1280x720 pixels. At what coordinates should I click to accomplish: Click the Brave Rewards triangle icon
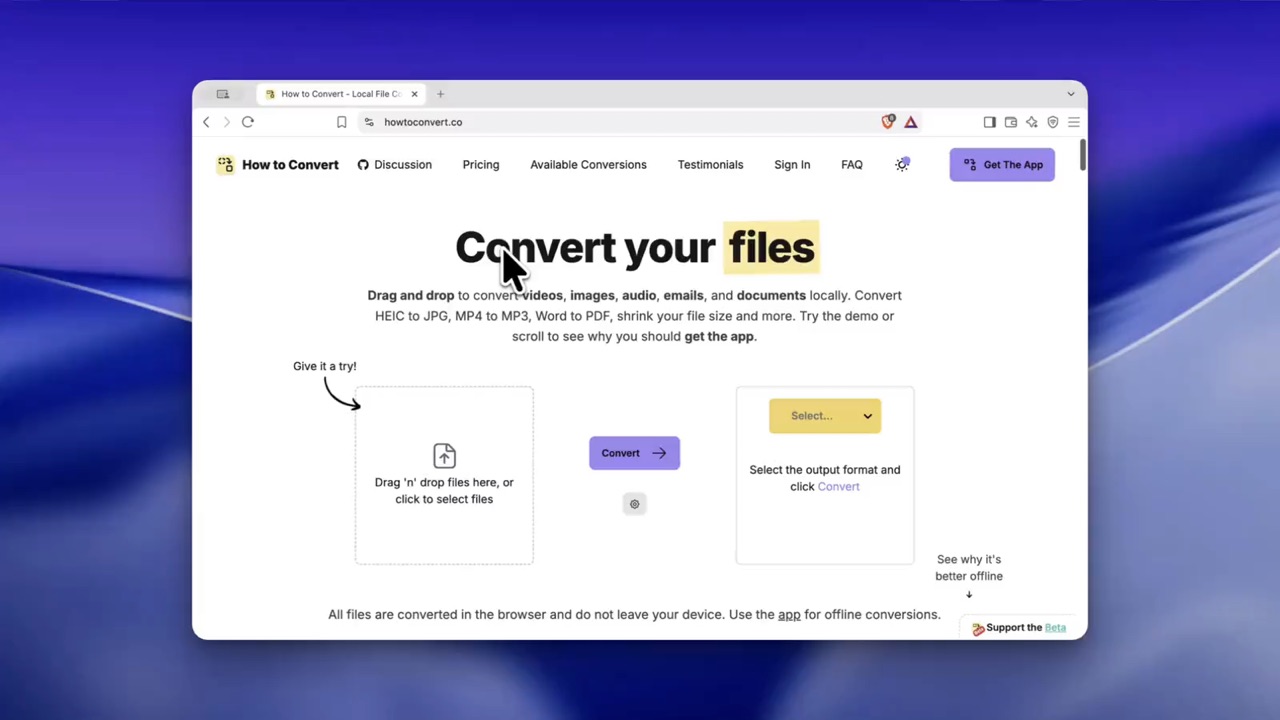[x=911, y=122]
